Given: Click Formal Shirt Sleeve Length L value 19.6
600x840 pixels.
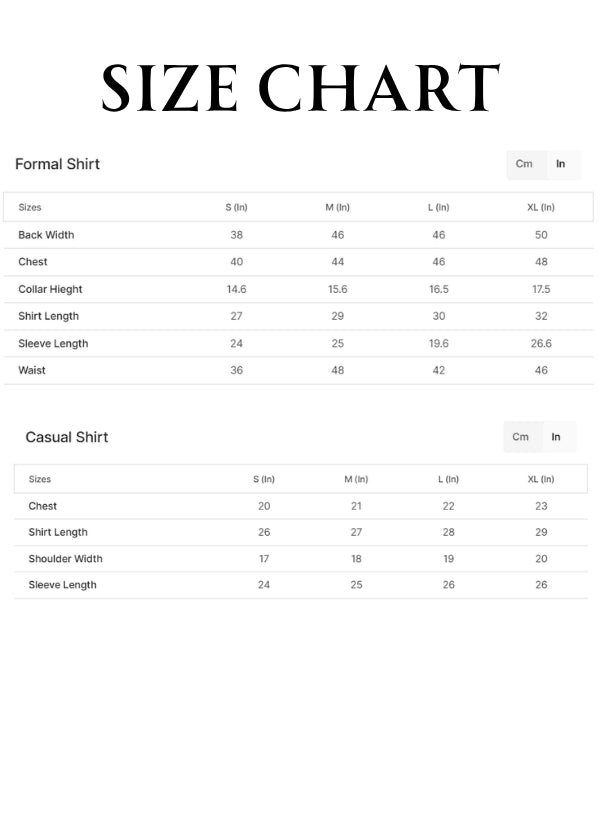Looking at the screenshot, I should 438,343.
